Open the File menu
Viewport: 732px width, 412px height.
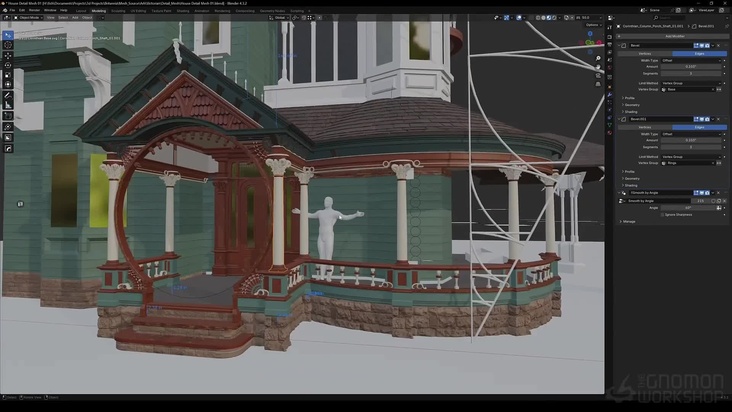(x=12, y=10)
